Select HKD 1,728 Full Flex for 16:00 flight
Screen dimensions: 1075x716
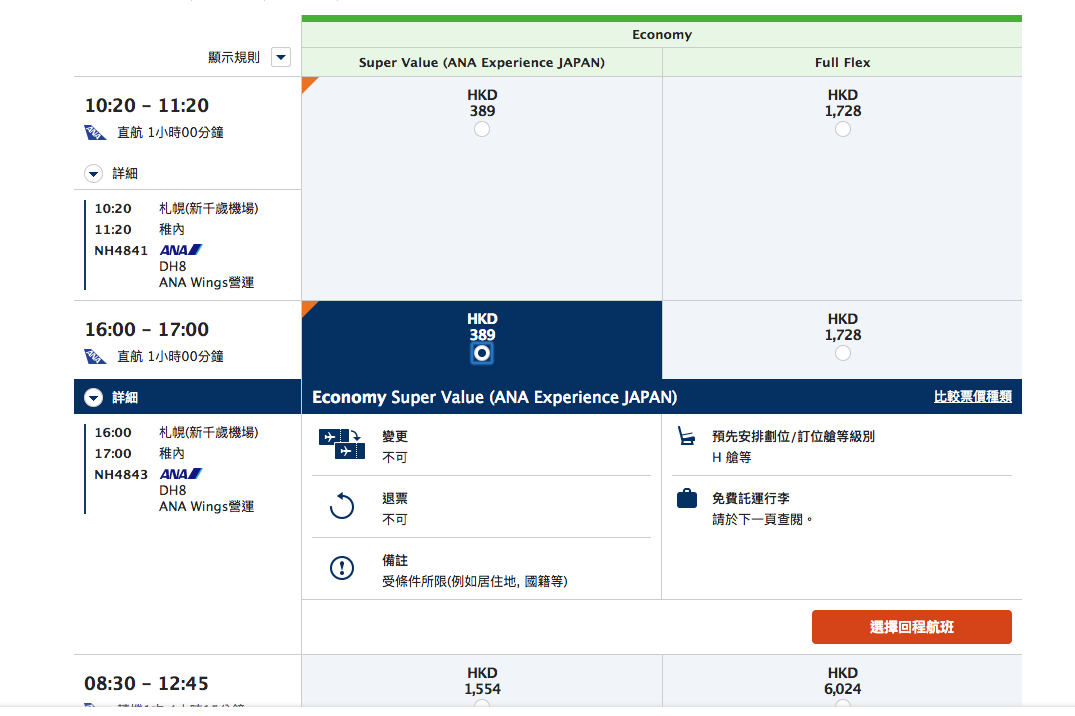click(843, 353)
